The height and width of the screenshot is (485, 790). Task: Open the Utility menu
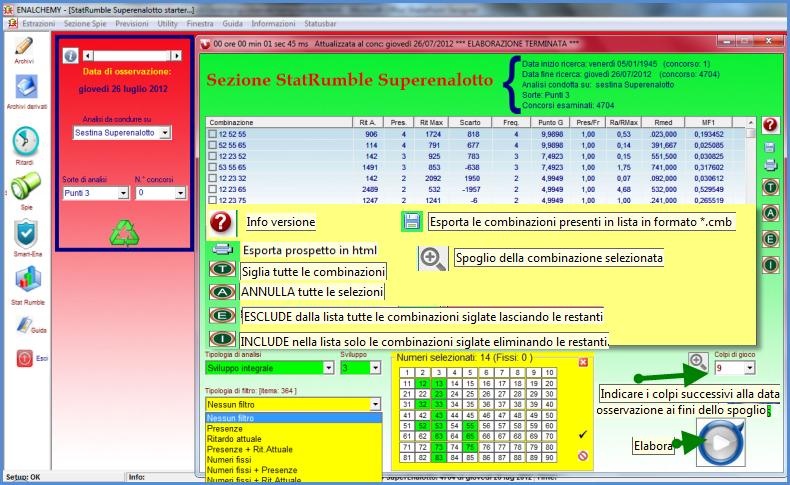(x=167, y=24)
